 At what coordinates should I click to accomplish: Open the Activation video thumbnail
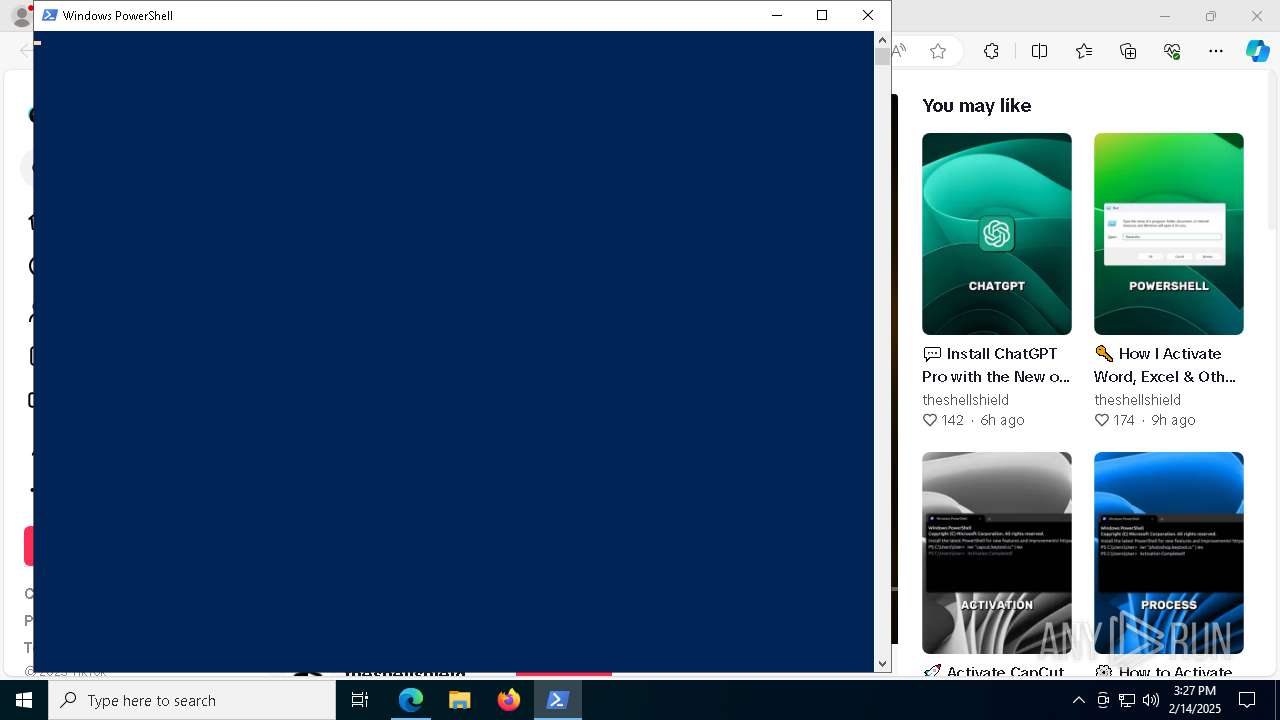click(996, 553)
